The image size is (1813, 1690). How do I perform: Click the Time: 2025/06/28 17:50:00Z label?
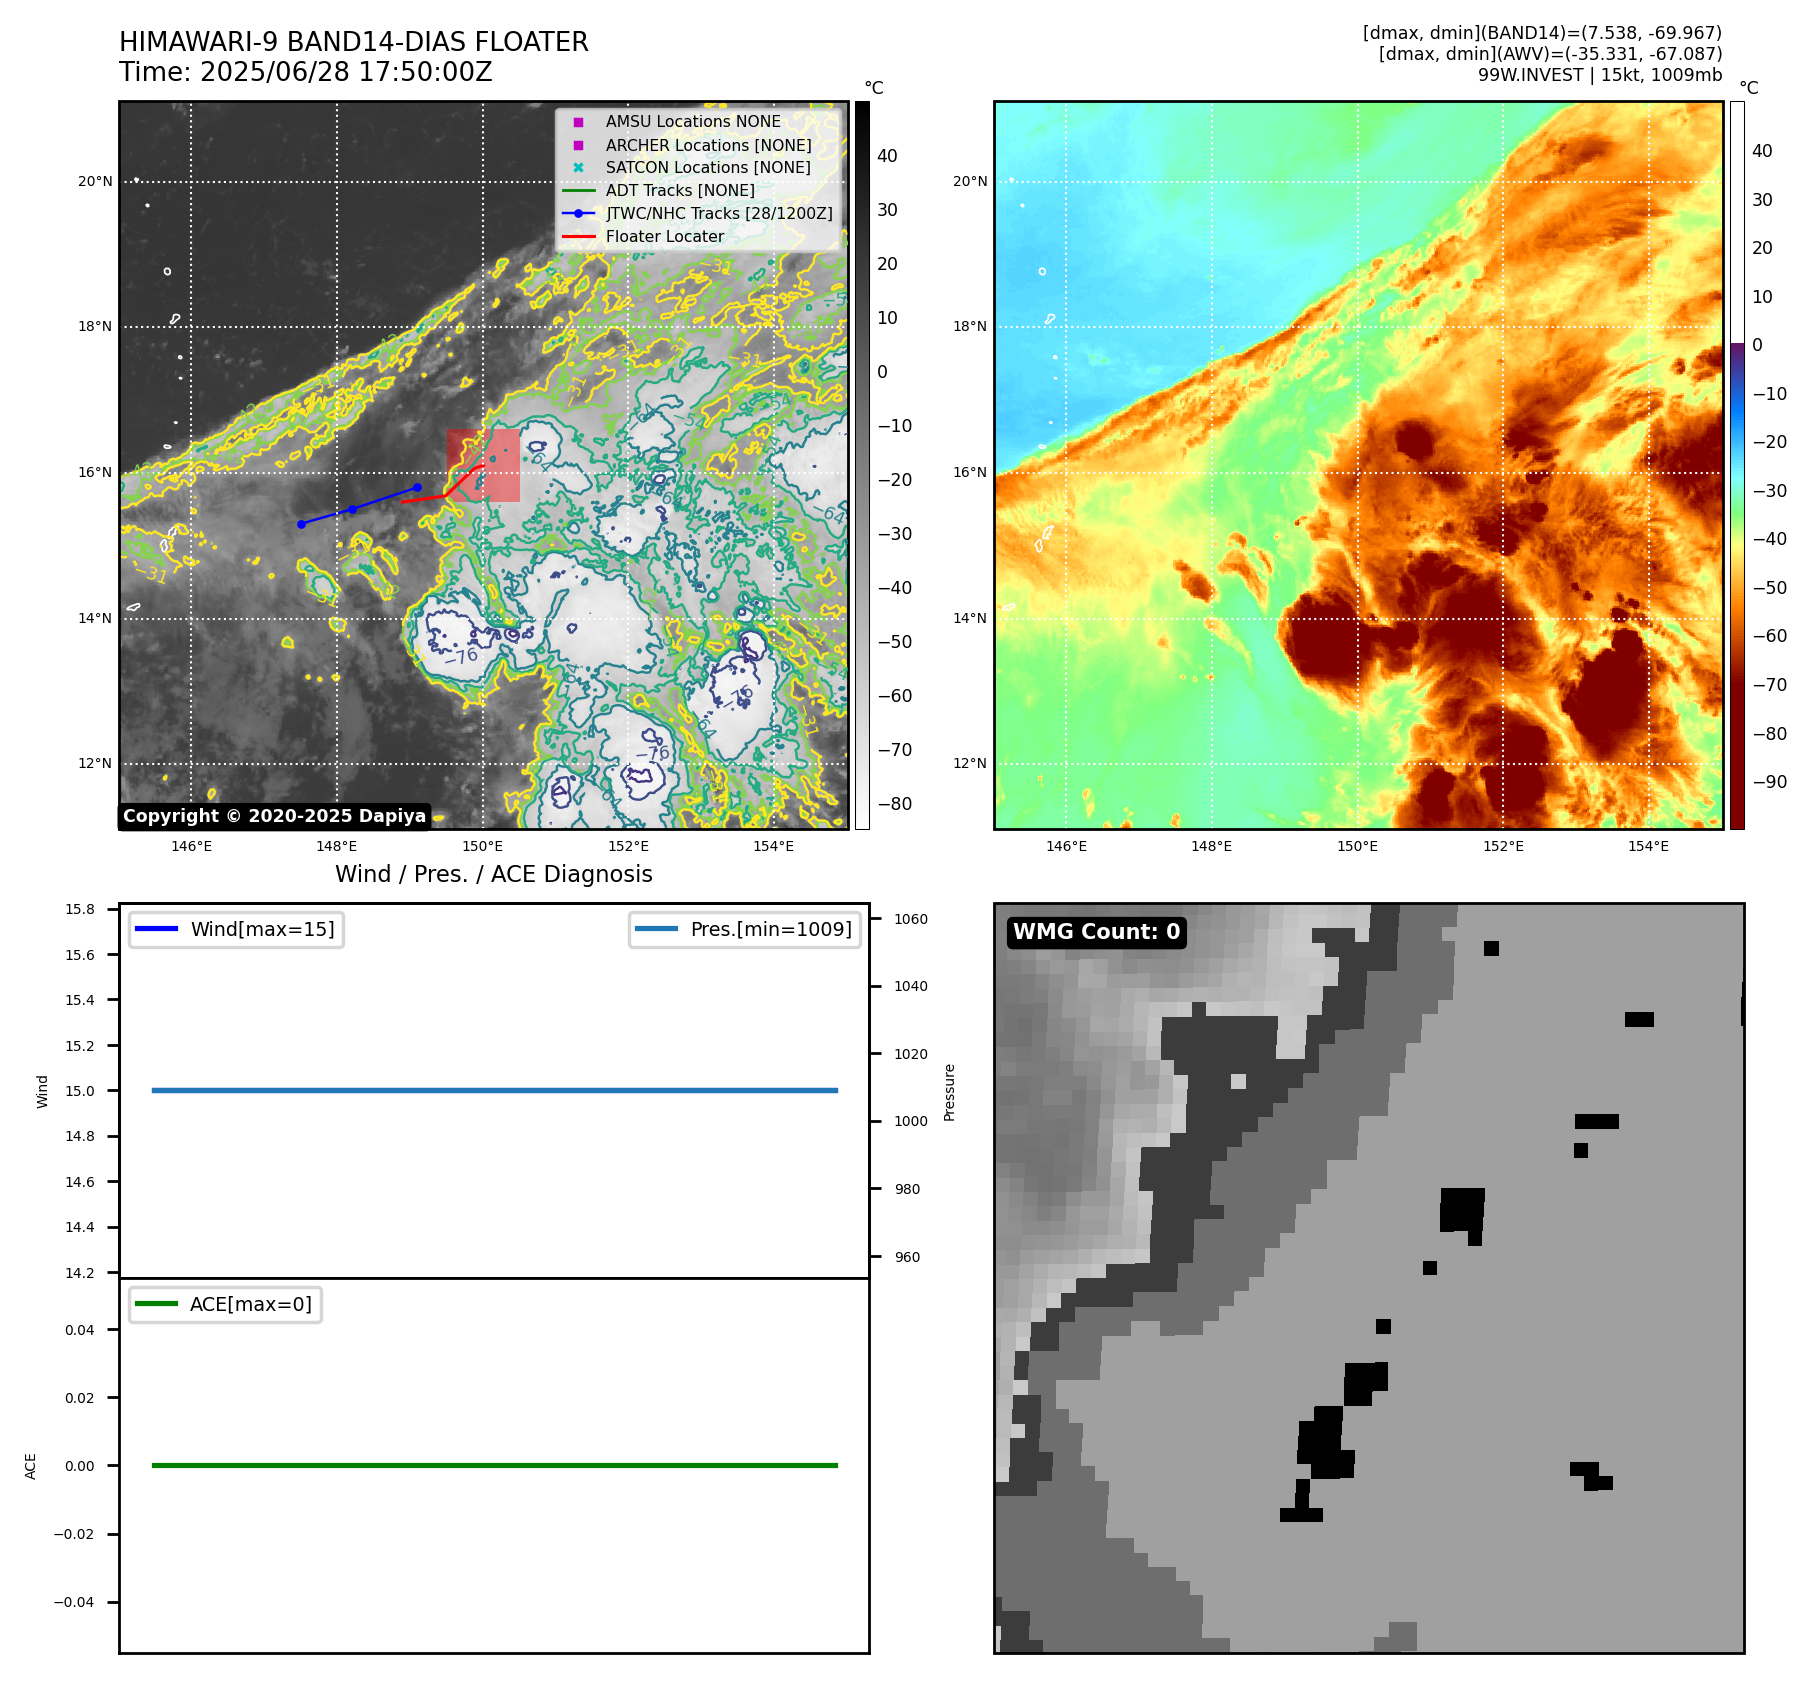306,72
